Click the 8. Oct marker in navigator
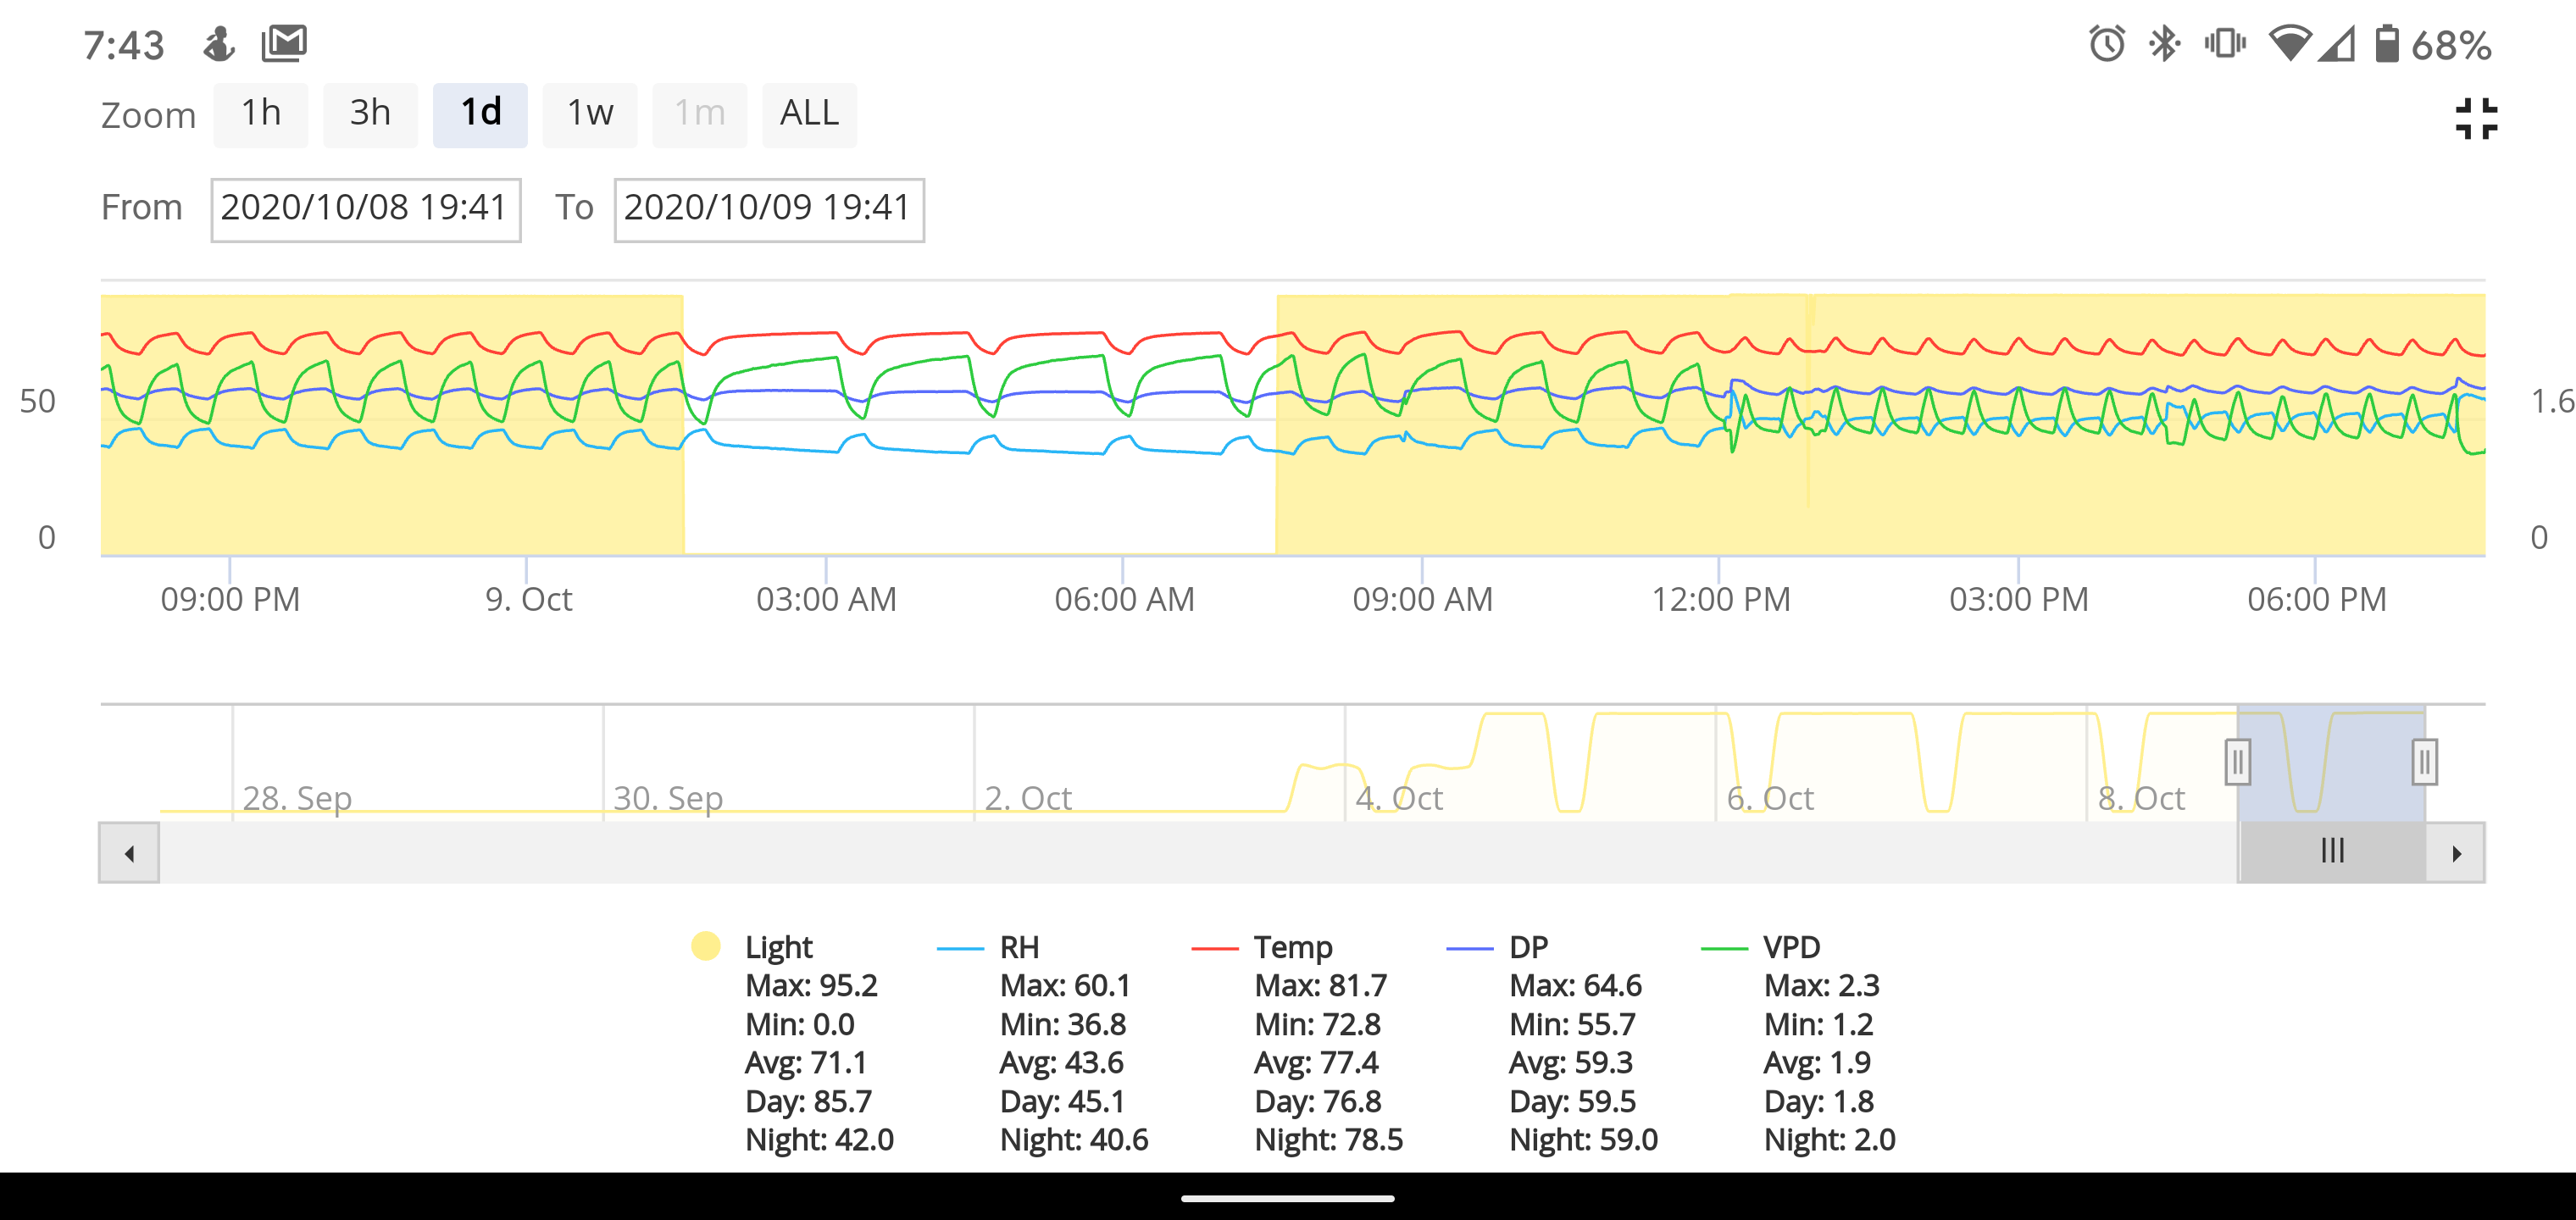This screenshot has height=1220, width=2576. click(2140, 798)
